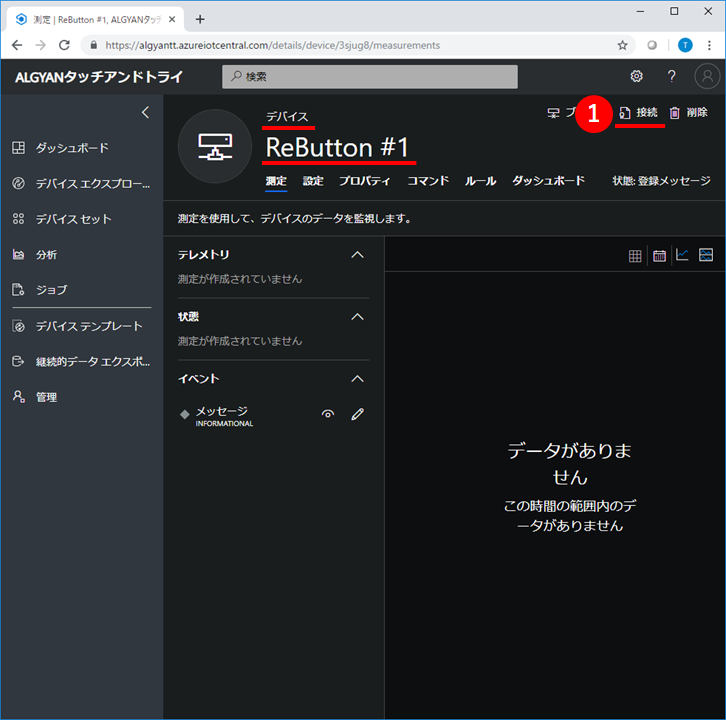This screenshot has height=720, width=726.
Task: Edit the メッセージ event with pencil icon
Action: (x=357, y=414)
